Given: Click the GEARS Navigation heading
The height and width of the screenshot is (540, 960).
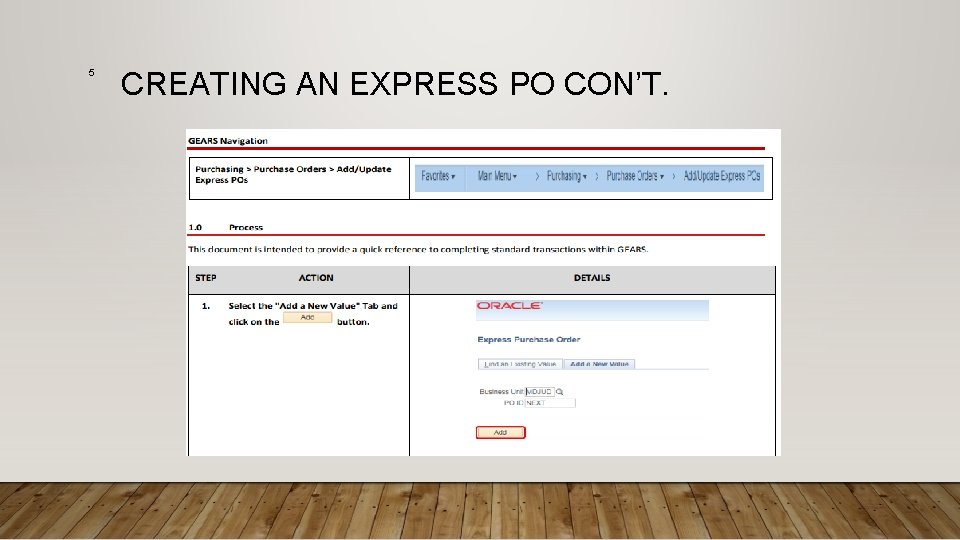Looking at the screenshot, I should pos(228,141).
